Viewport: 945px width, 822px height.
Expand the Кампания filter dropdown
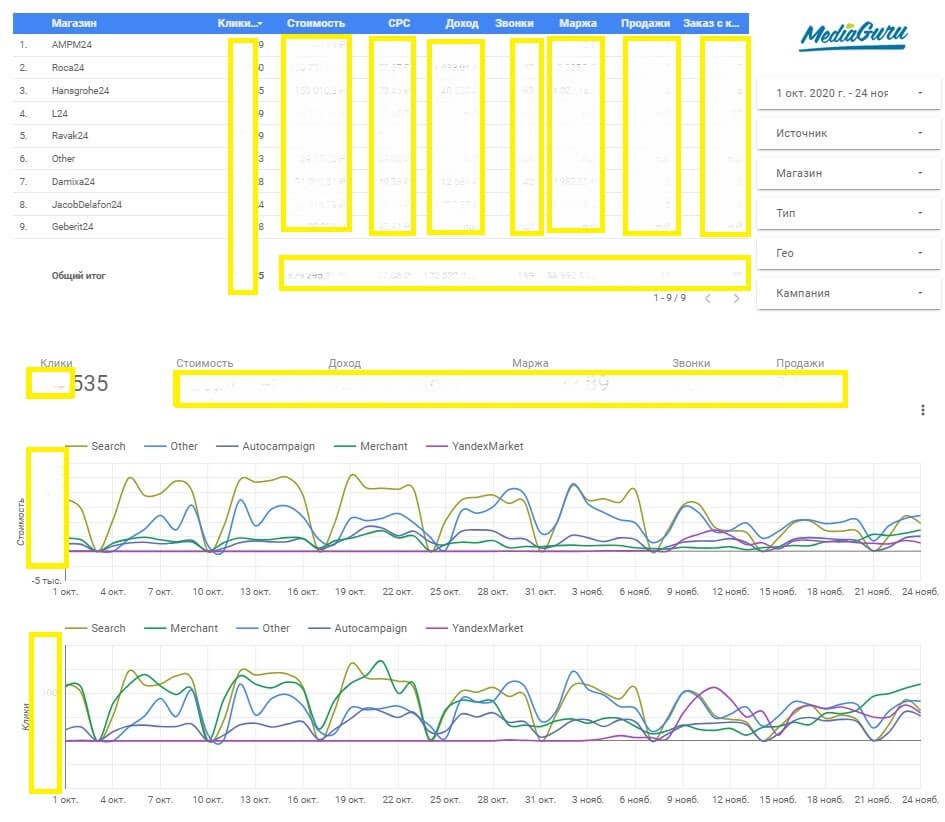[x=848, y=293]
